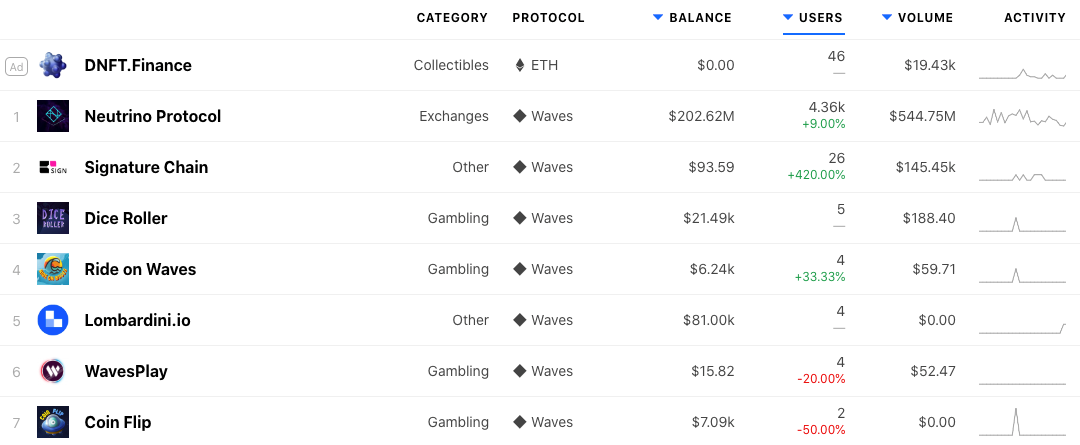Click the Neutrino Protocol logo icon
This screenshot has height=445, width=1080.
pyautogui.click(x=53, y=116)
